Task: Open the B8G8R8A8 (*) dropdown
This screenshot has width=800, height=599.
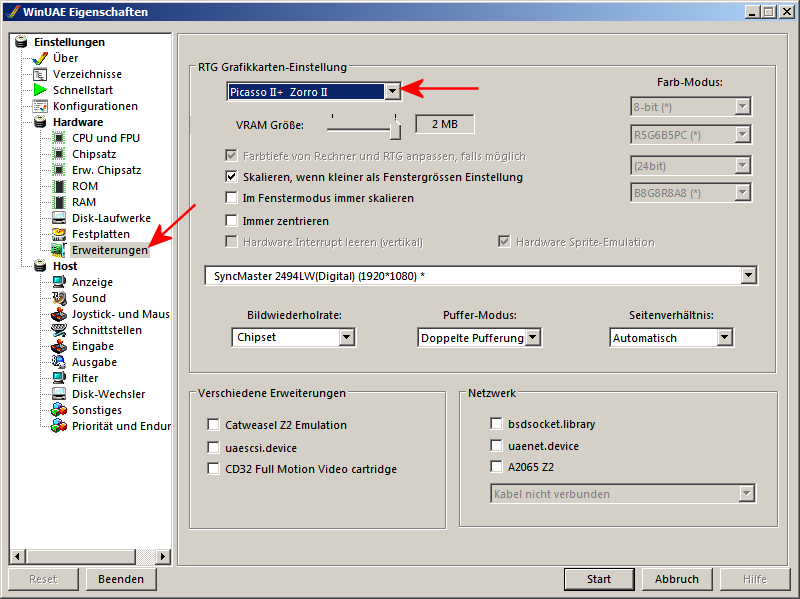Action: coord(742,193)
